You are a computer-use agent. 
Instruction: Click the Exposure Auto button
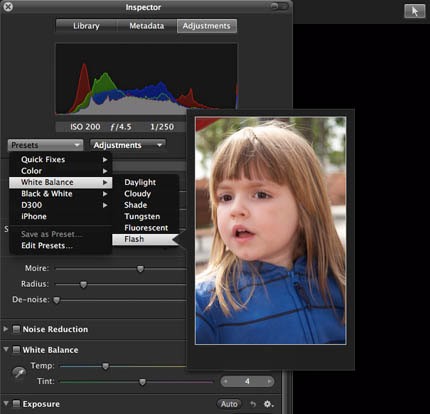tap(229, 404)
